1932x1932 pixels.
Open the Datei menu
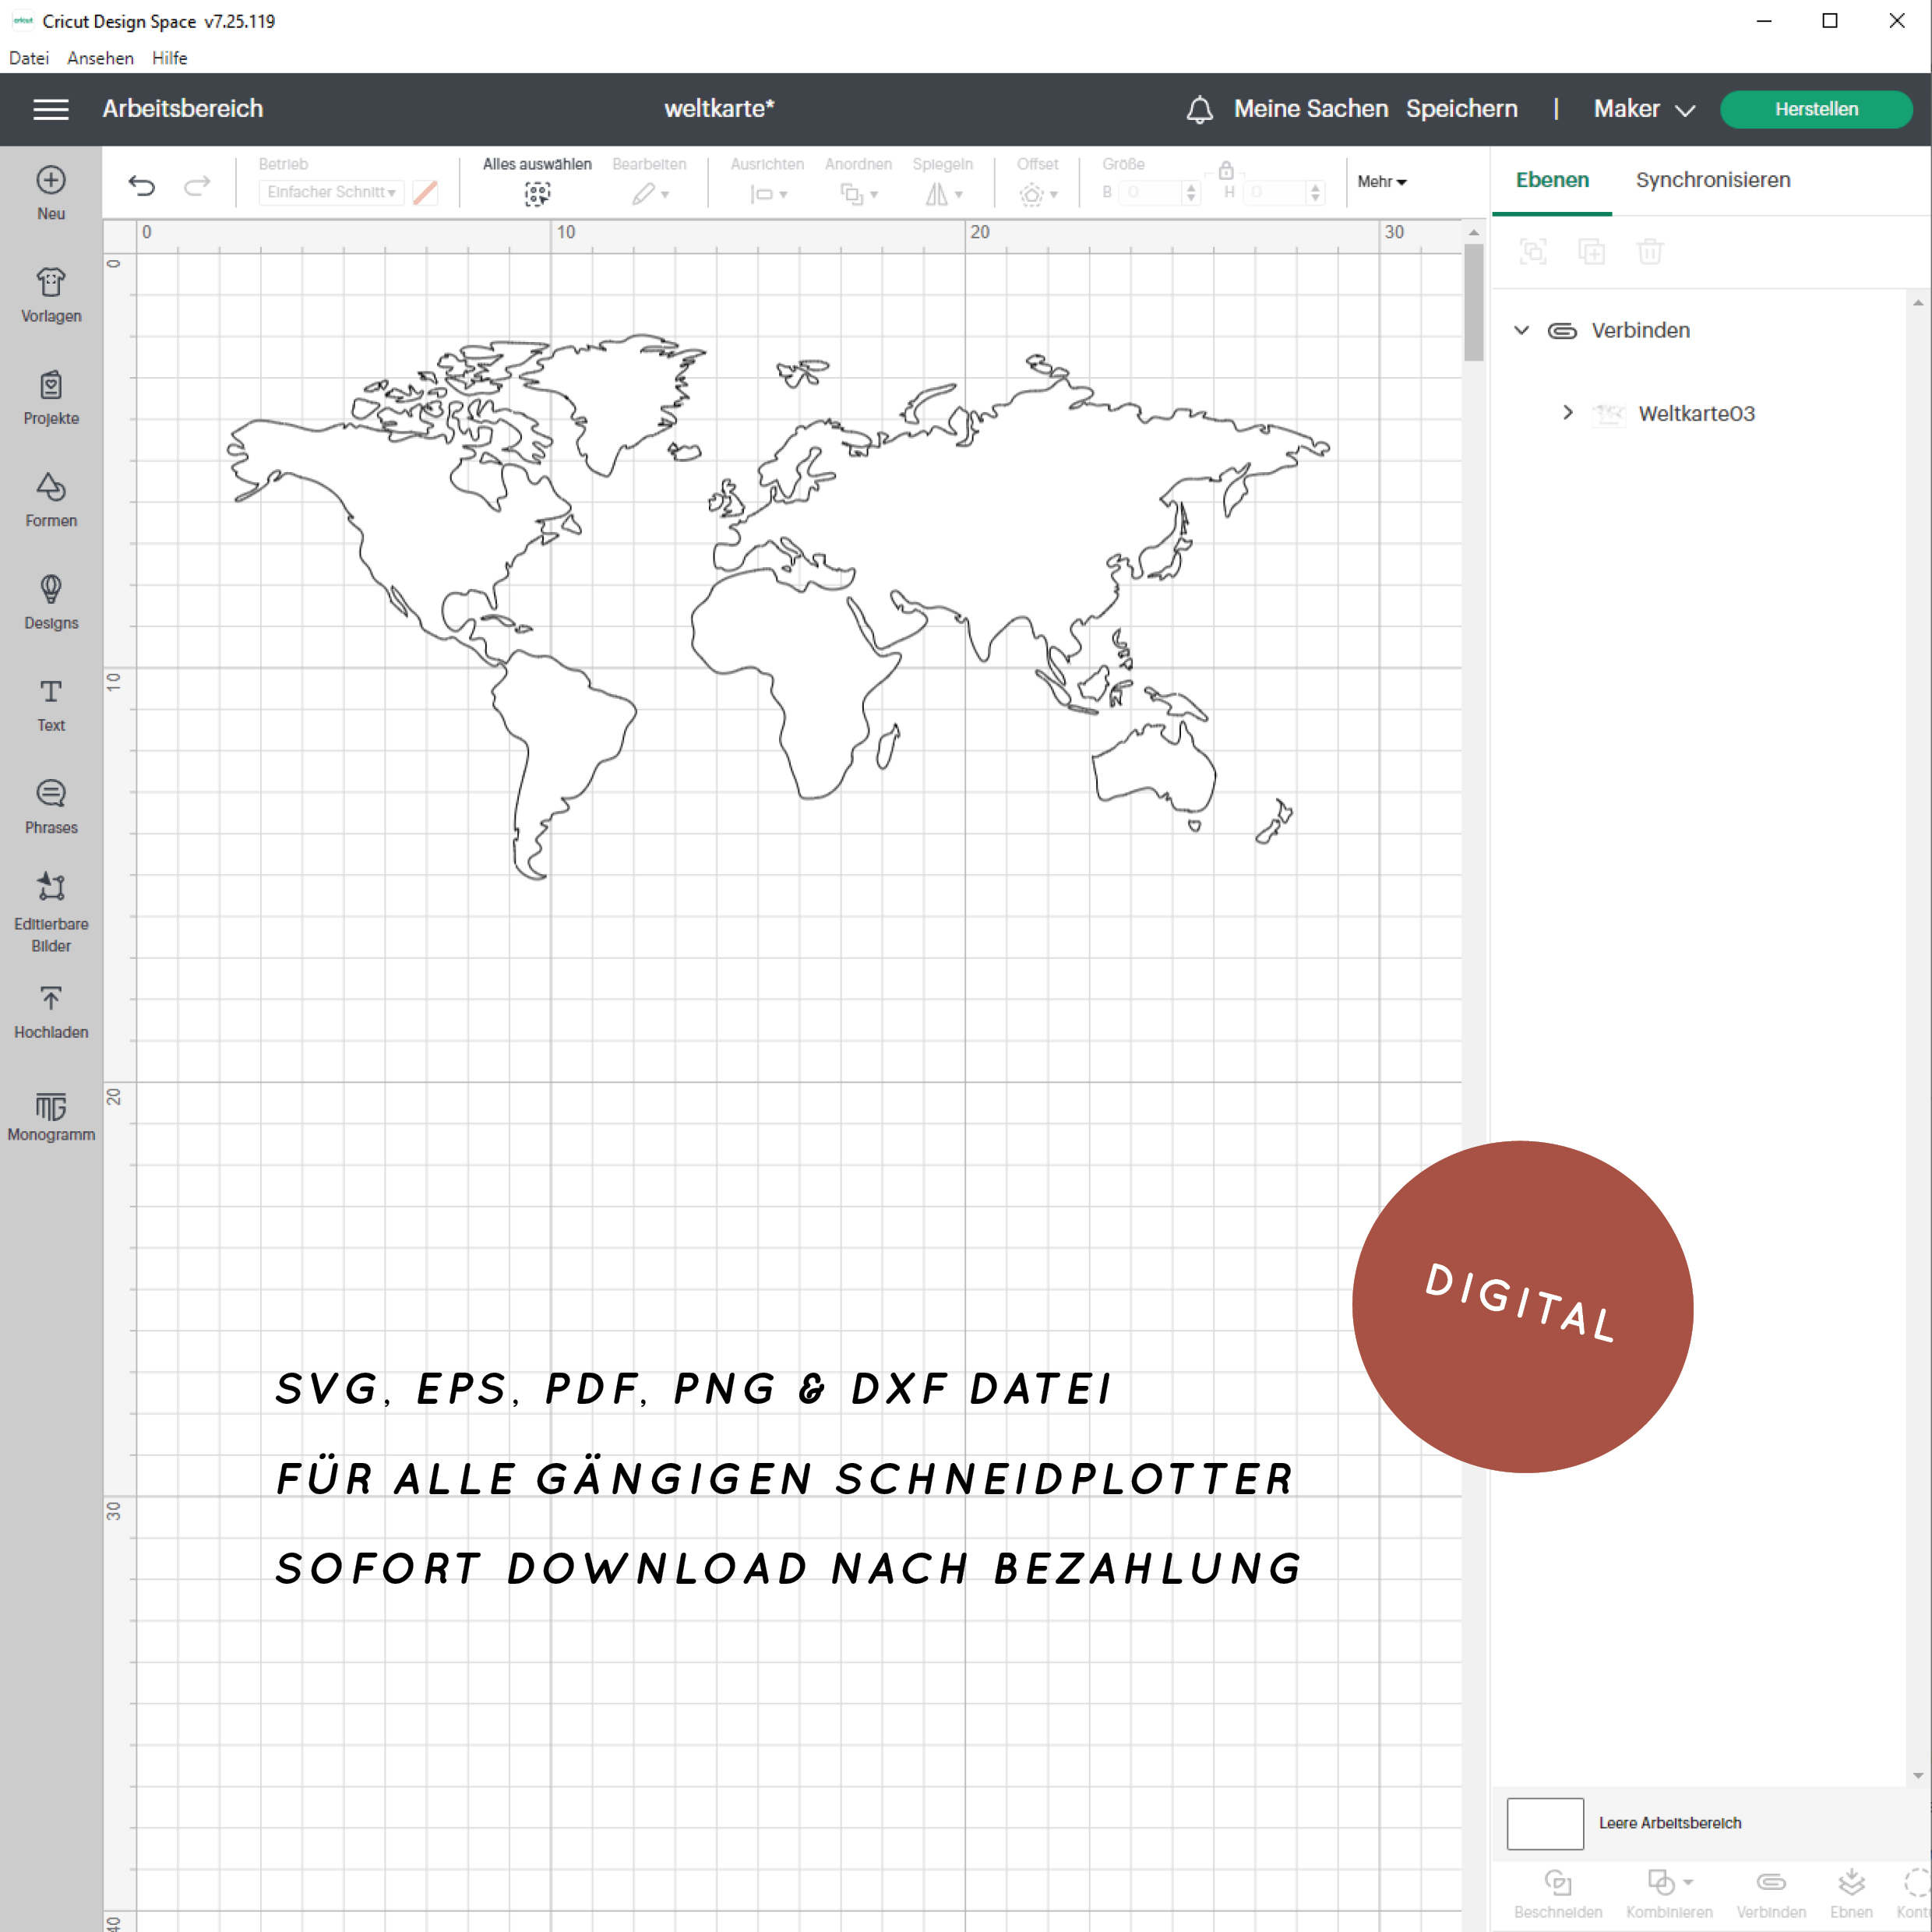point(29,58)
